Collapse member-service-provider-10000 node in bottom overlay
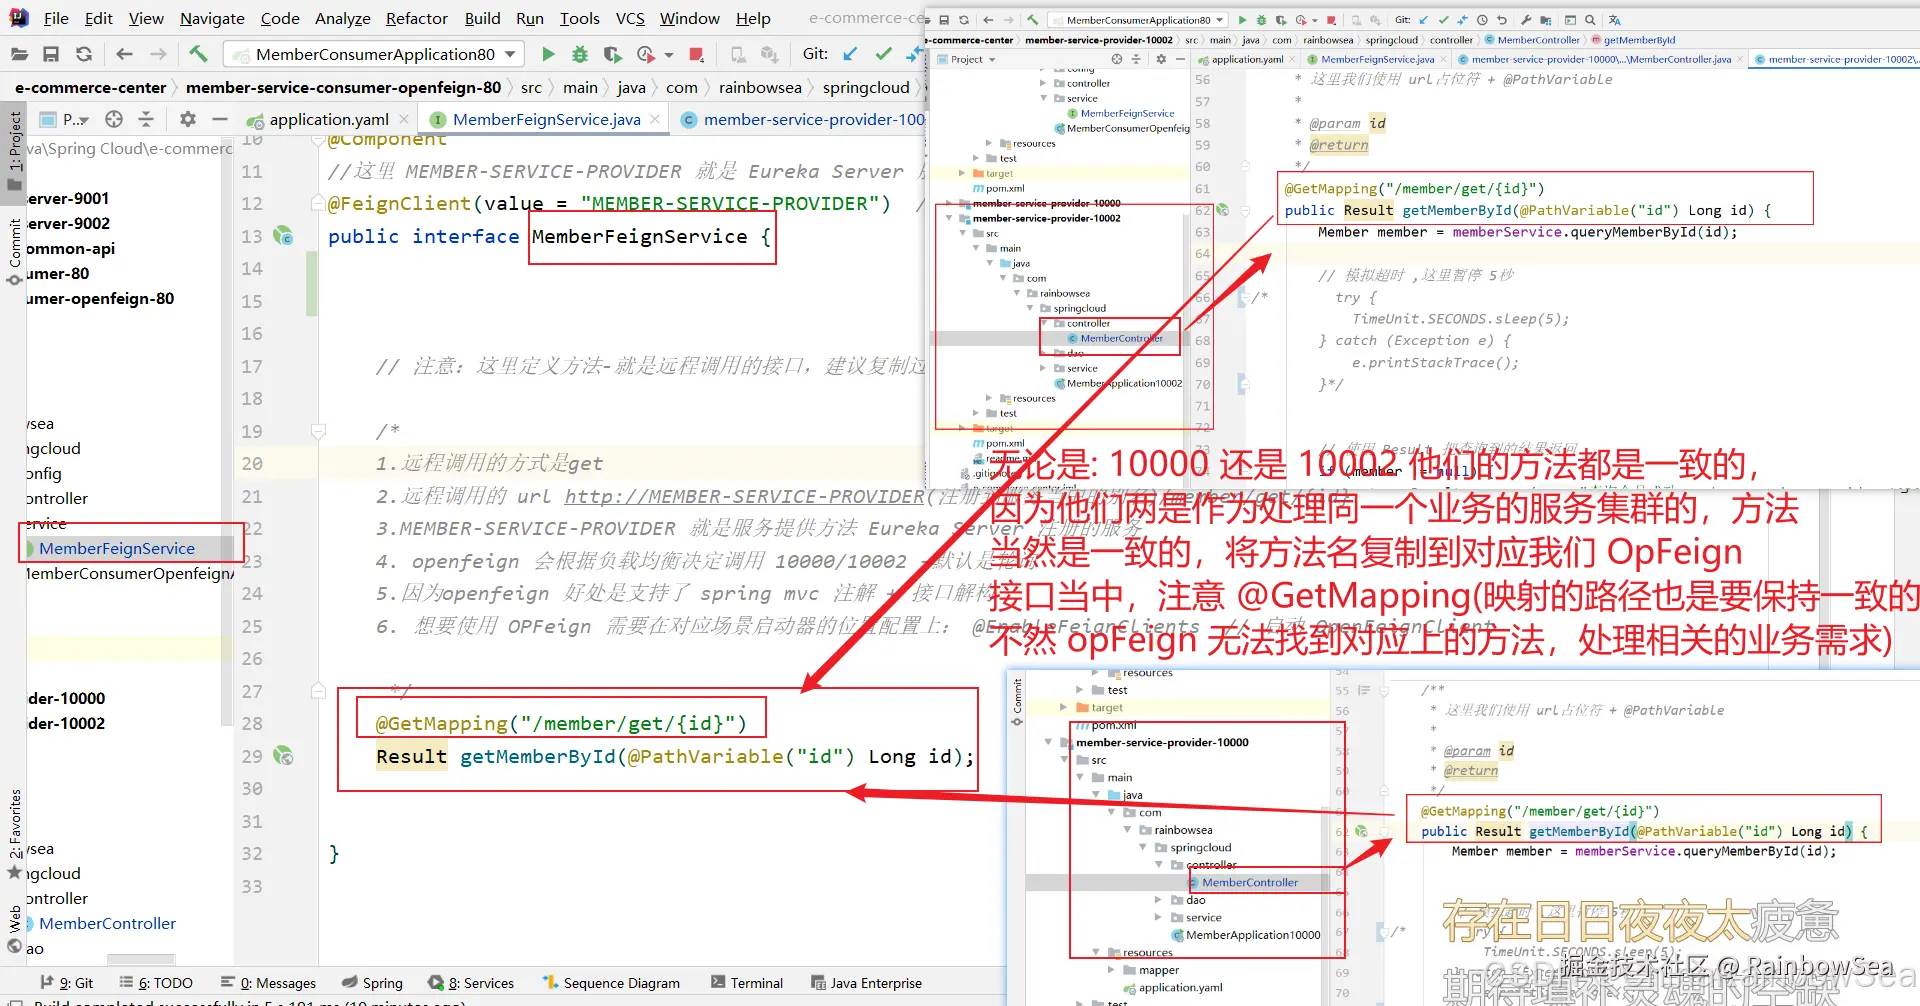 pos(1049,742)
